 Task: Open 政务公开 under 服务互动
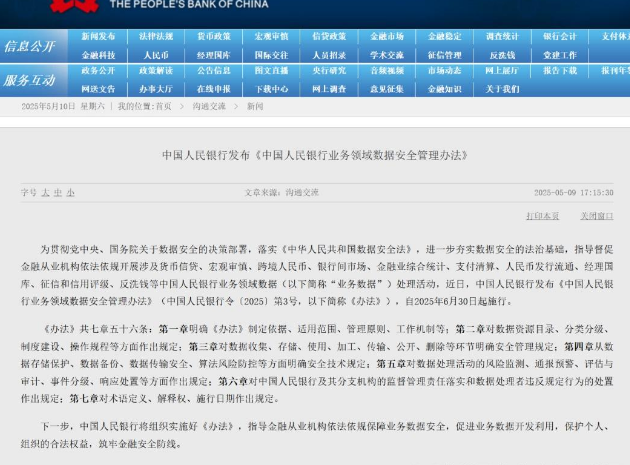[98, 71]
